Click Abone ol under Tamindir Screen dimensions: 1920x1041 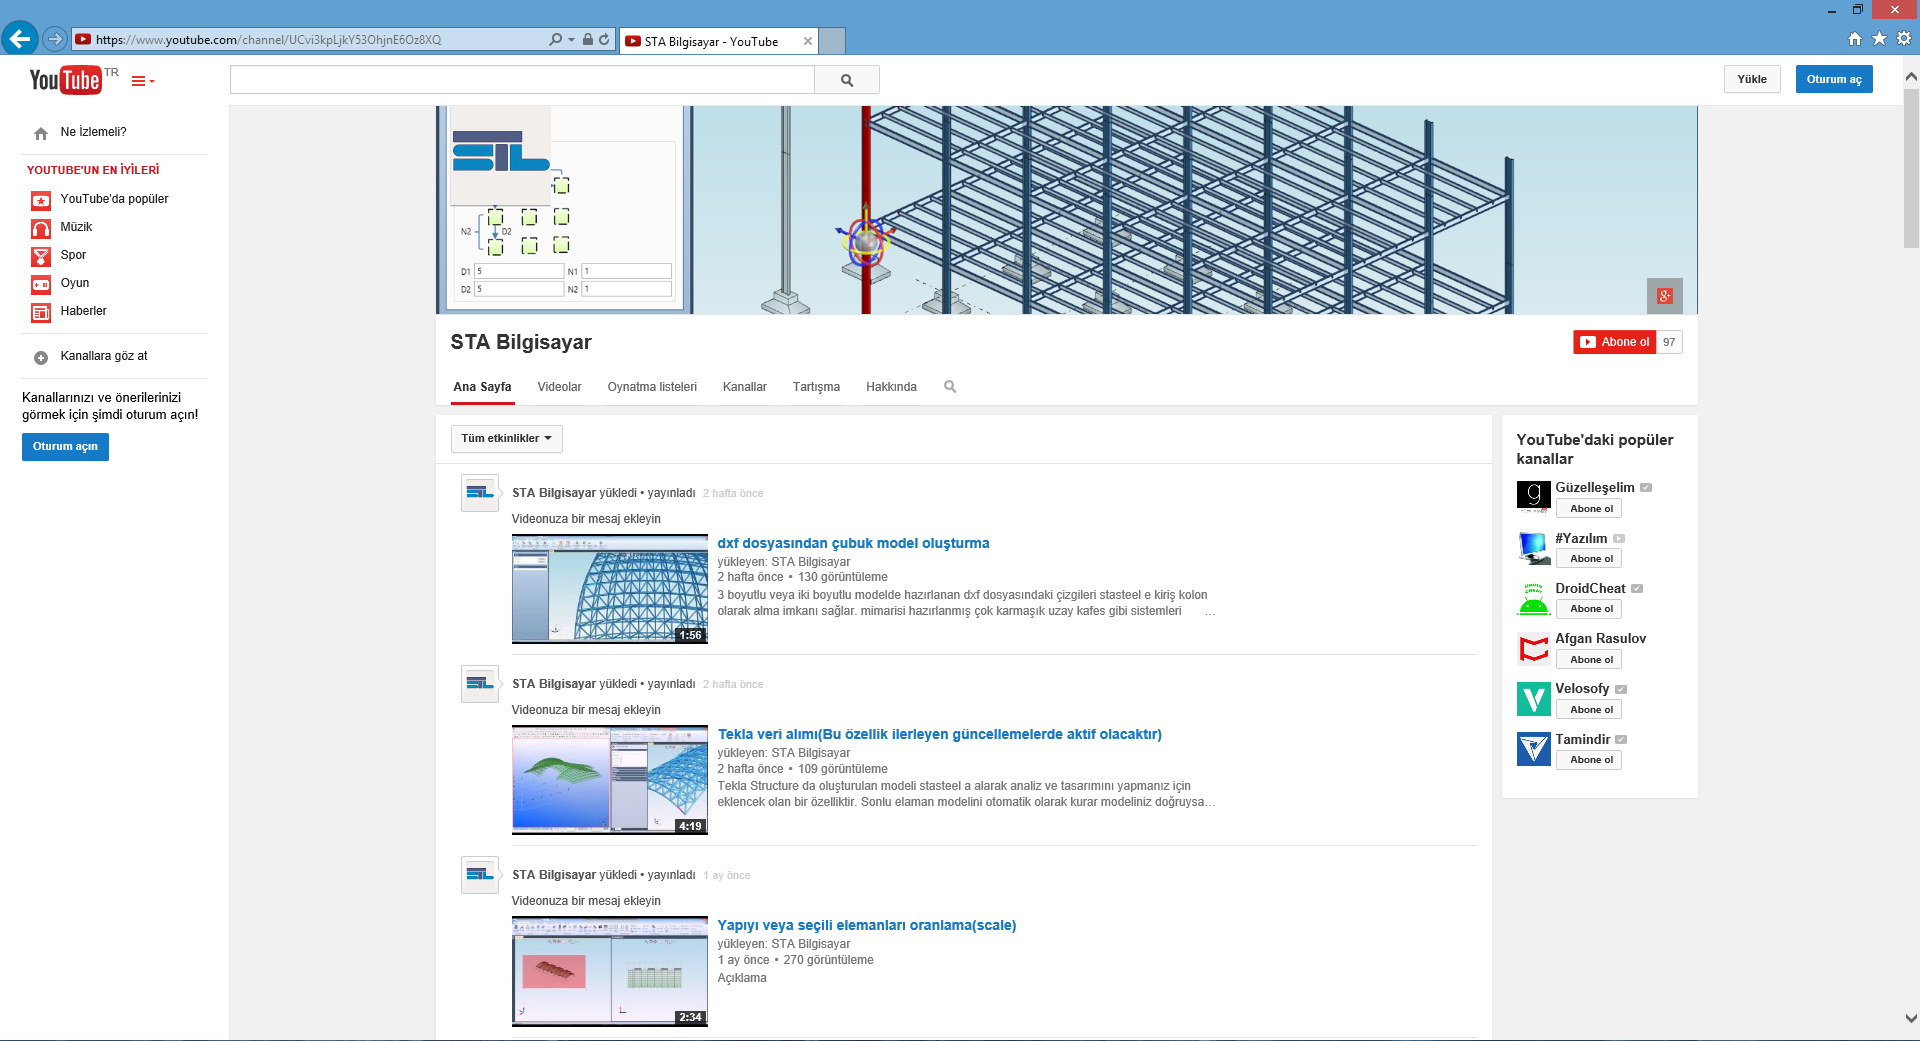pyautogui.click(x=1589, y=760)
